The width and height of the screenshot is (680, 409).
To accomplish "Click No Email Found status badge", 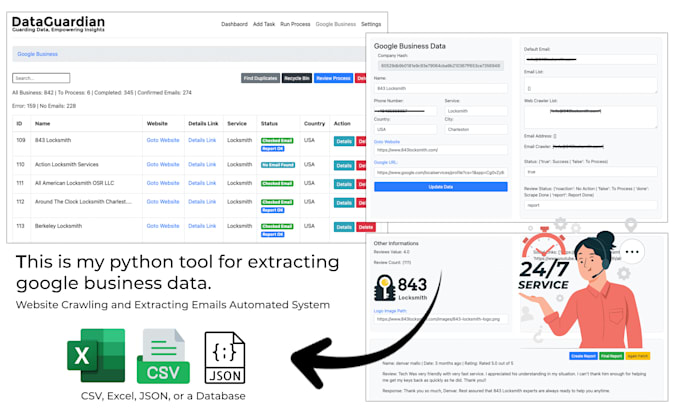I will coord(278,165).
